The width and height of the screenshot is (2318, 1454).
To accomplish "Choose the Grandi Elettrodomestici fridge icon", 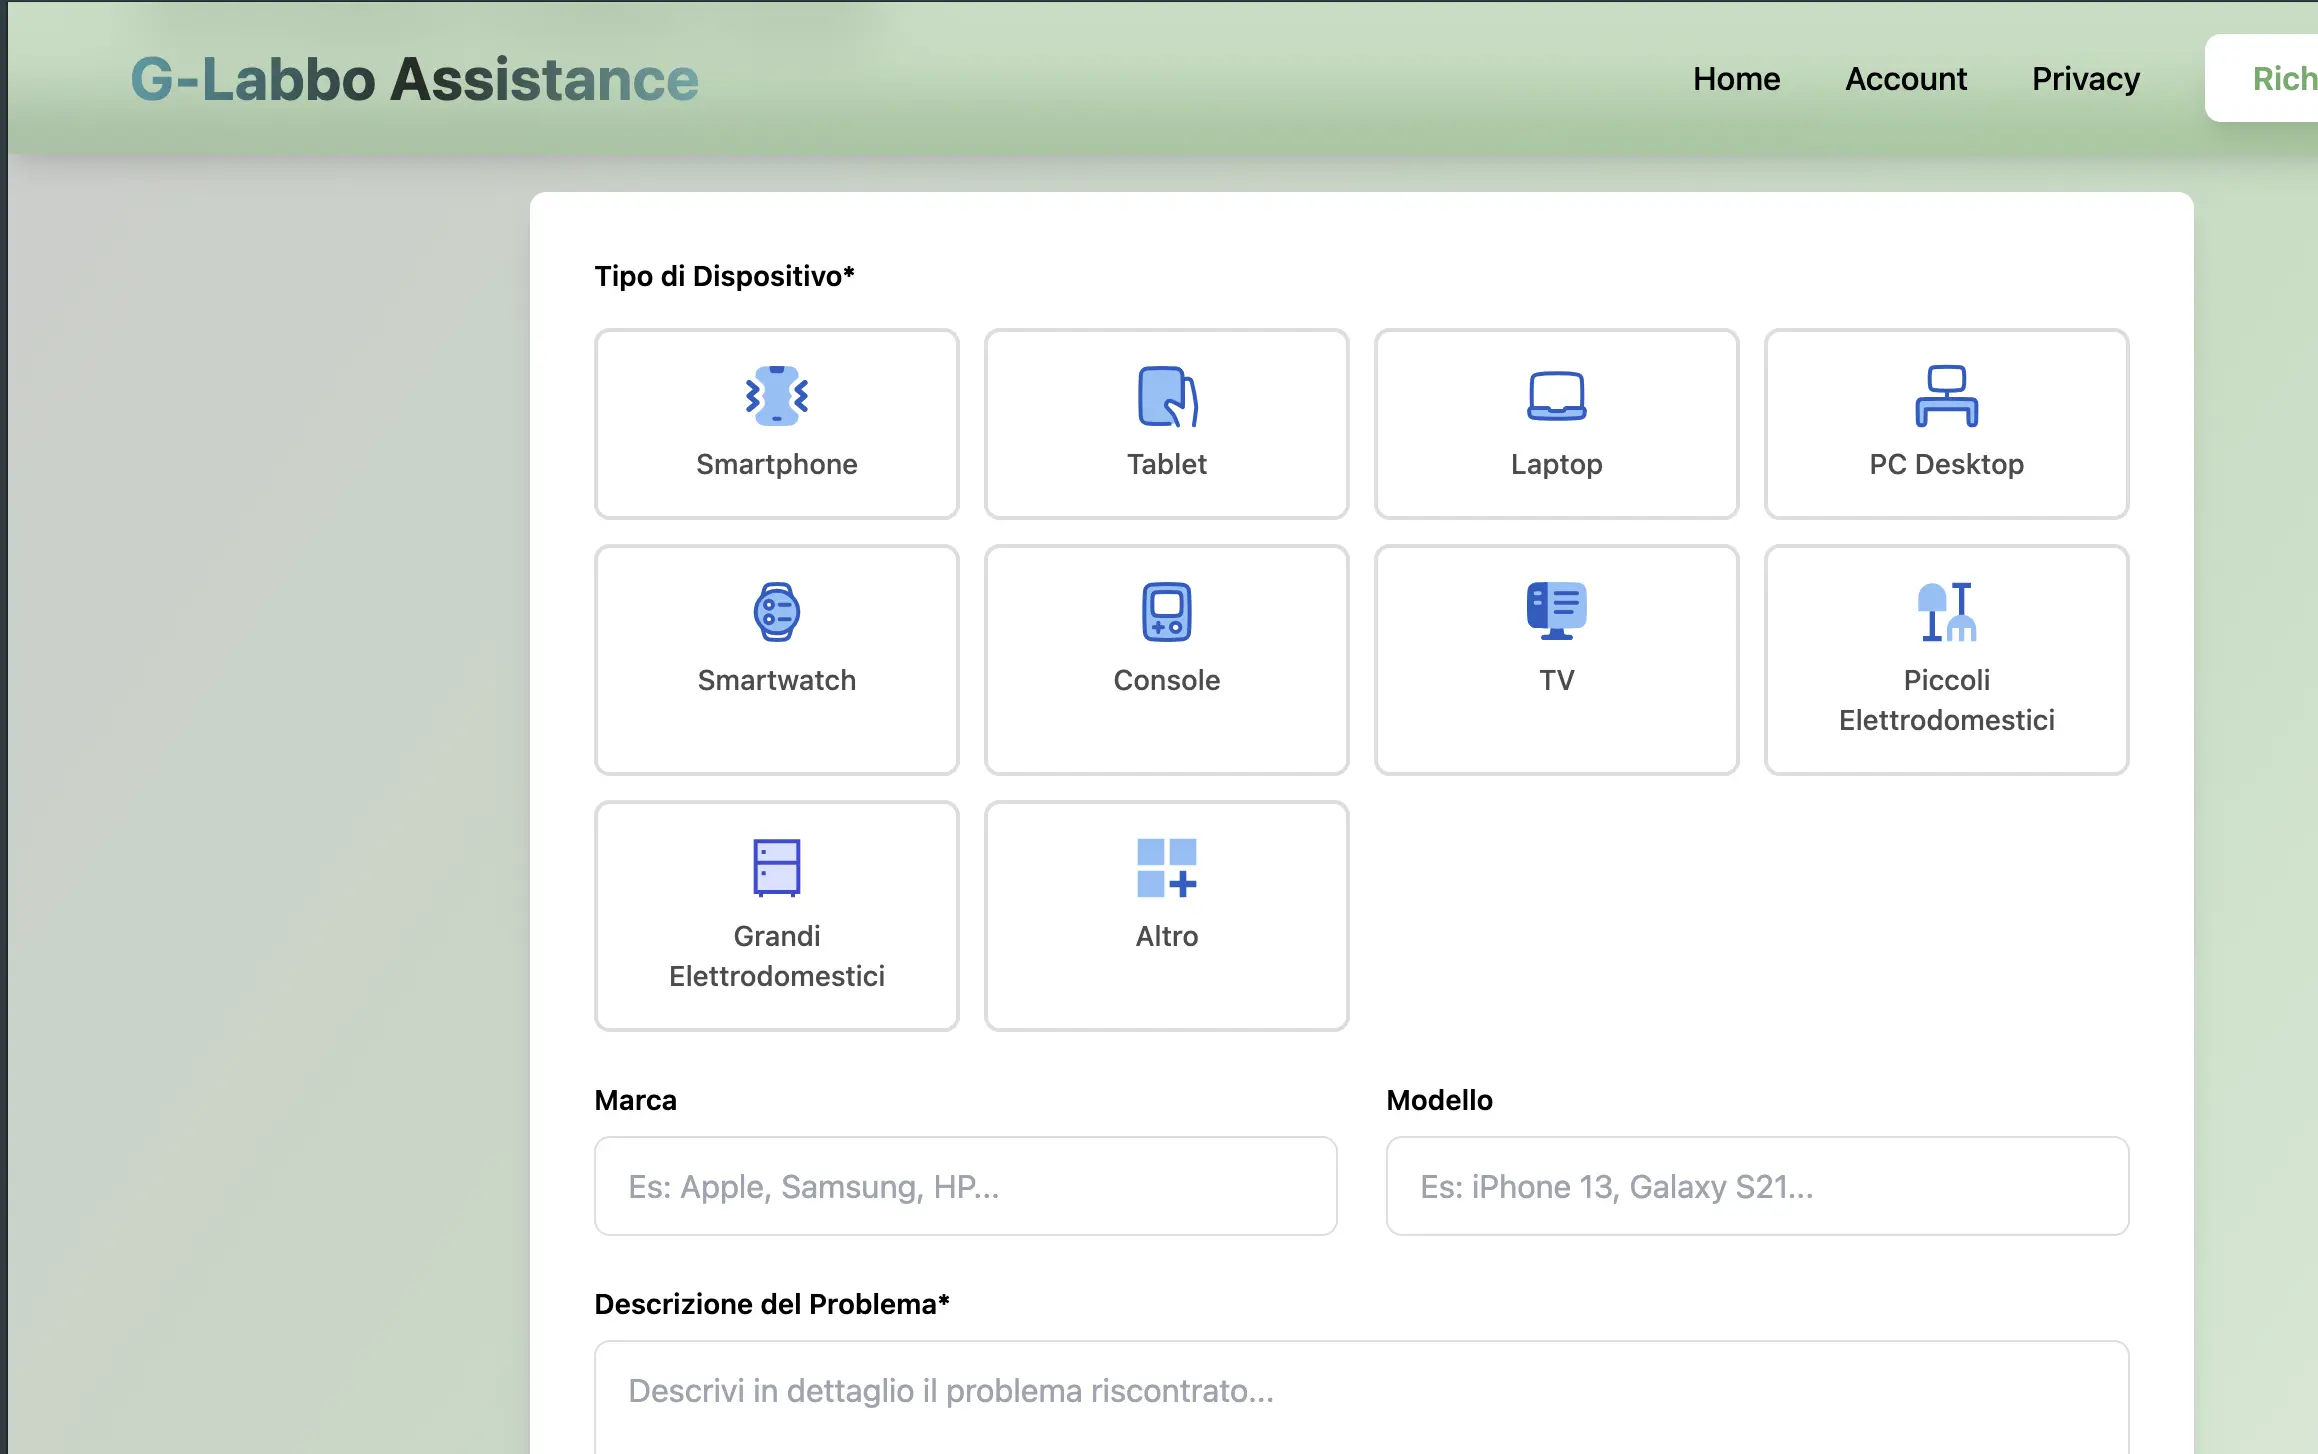I will (777, 867).
